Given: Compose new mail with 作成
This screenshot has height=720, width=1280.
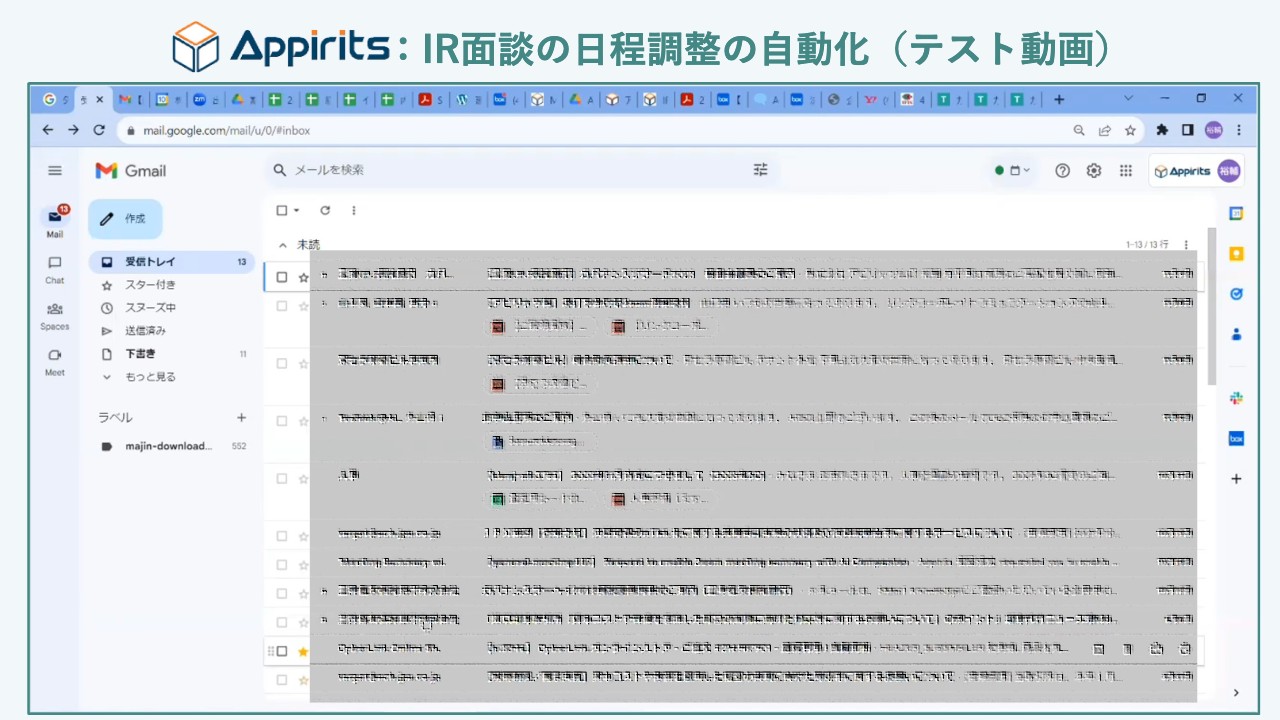Looking at the screenshot, I should click(125, 219).
